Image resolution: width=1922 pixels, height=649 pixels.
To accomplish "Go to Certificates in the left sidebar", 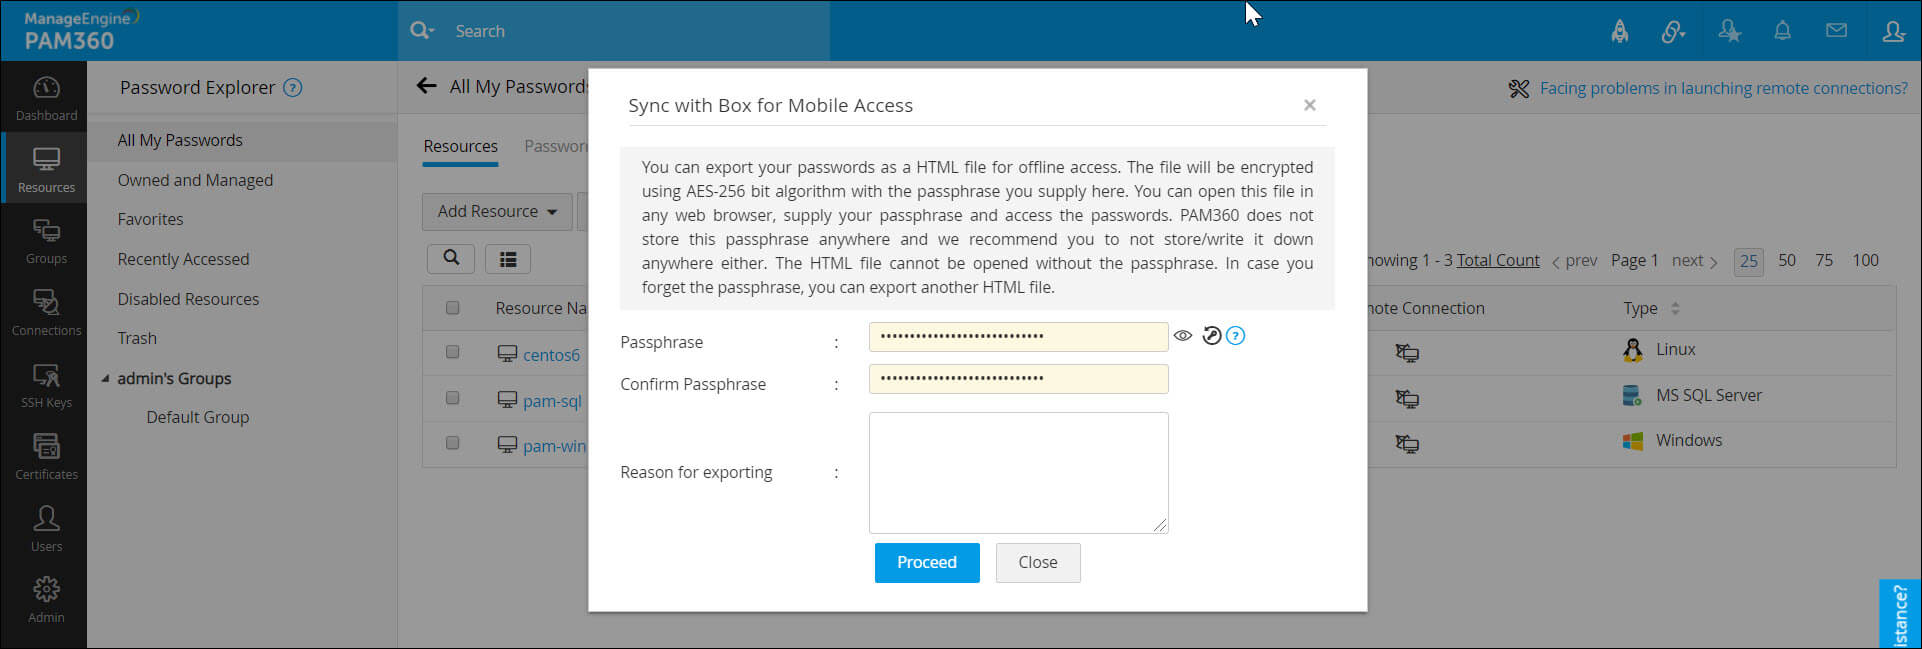I will [46, 457].
